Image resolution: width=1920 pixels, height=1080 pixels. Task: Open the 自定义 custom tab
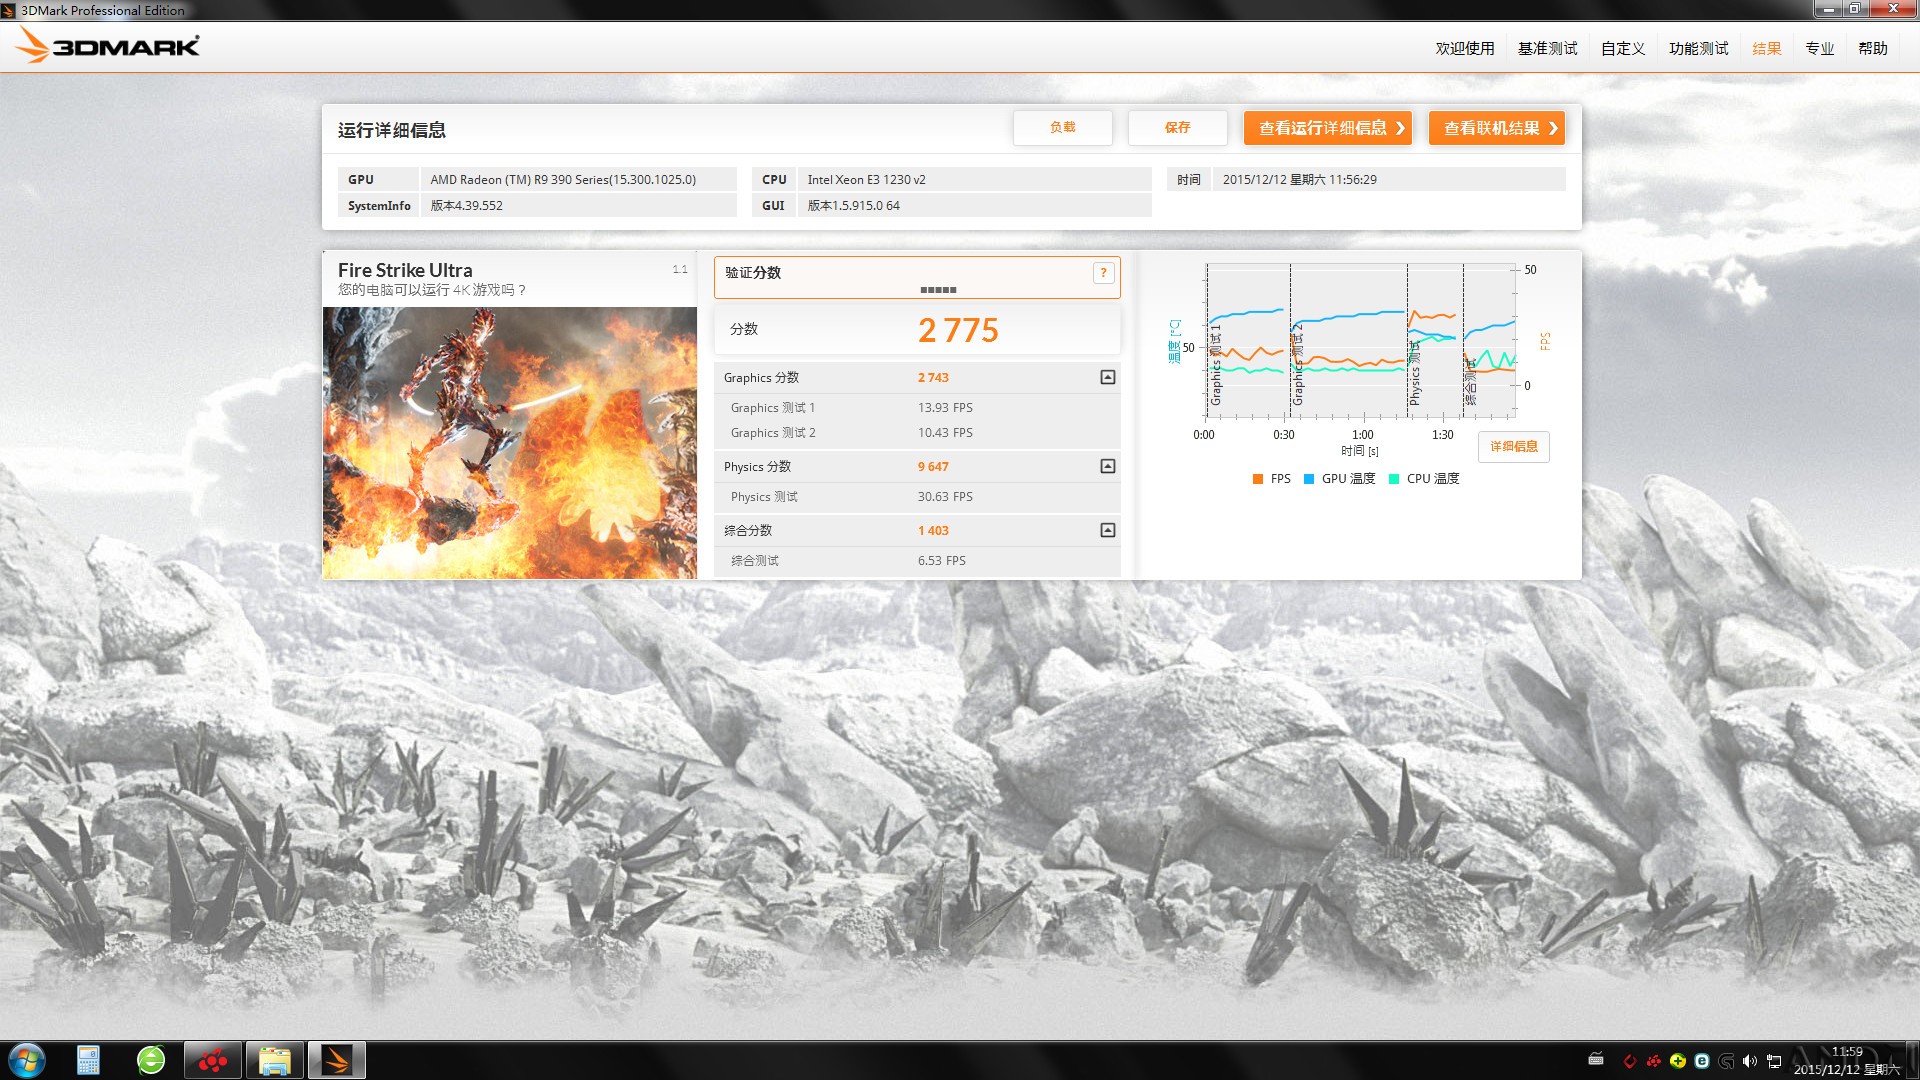point(1622,48)
